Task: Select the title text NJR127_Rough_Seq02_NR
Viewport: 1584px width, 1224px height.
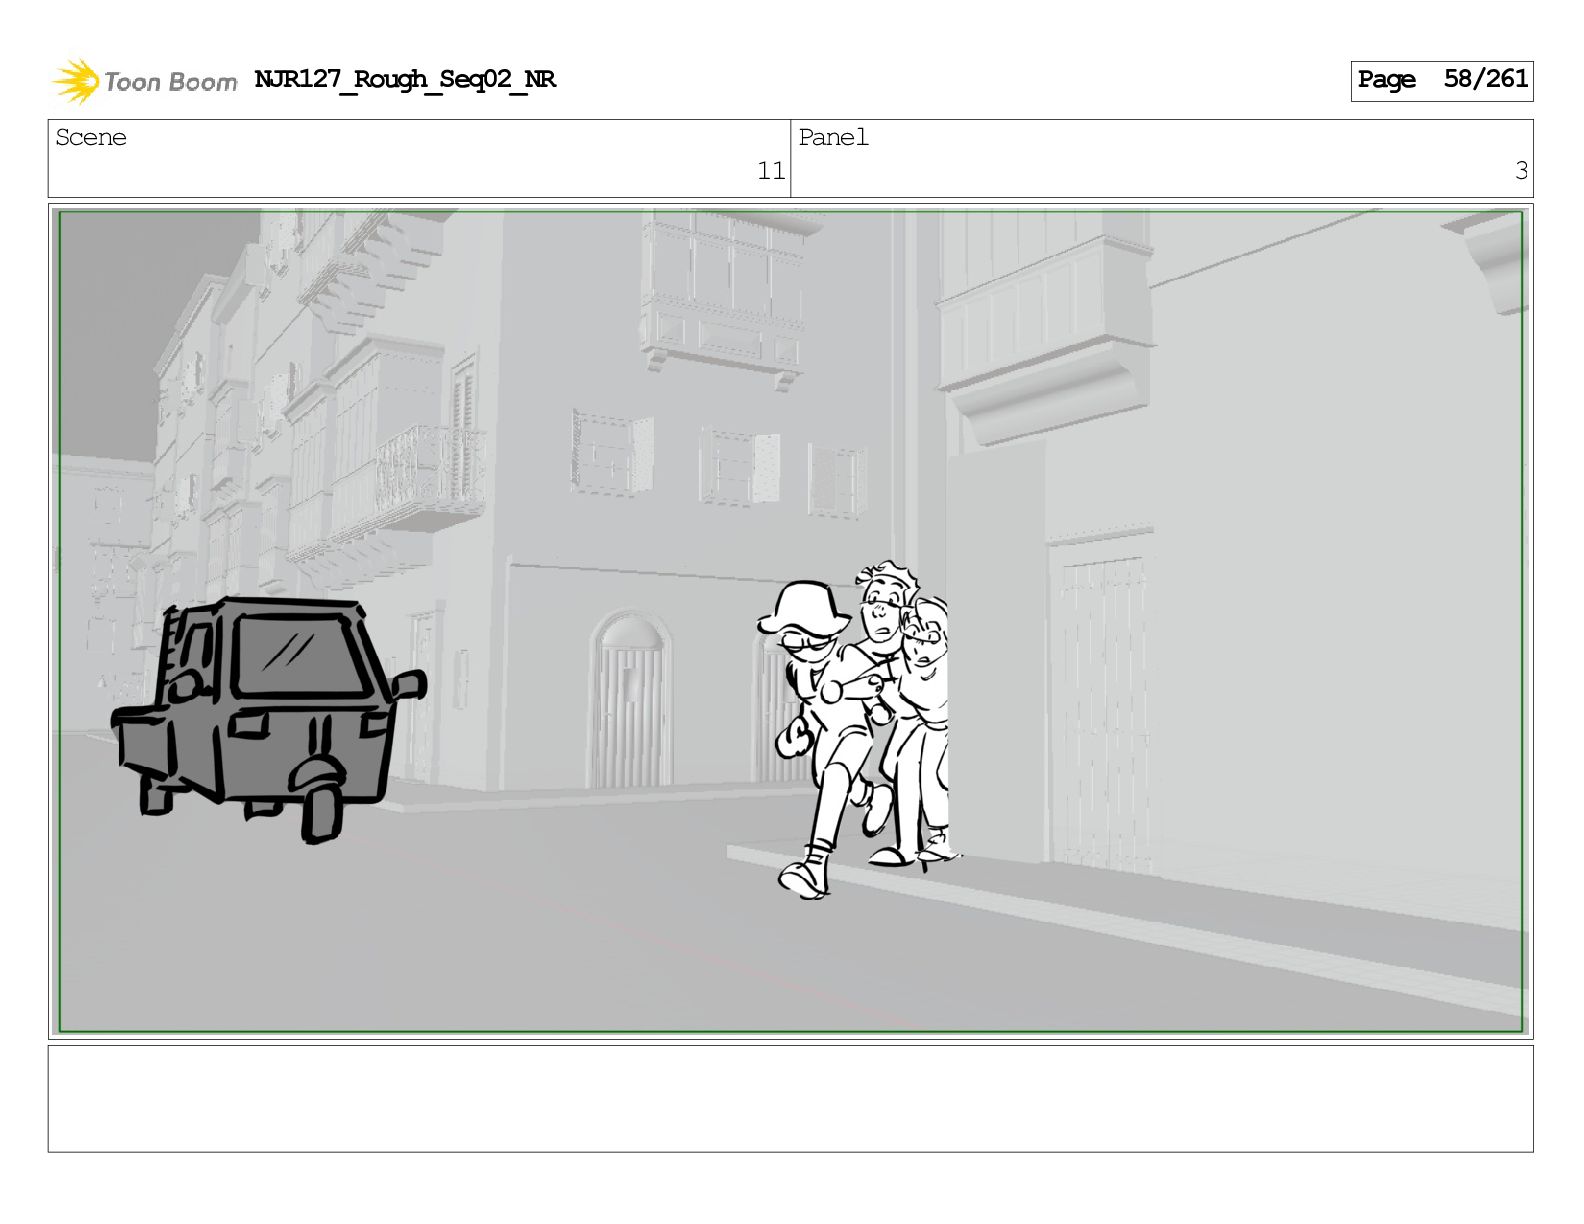Action: [x=405, y=79]
